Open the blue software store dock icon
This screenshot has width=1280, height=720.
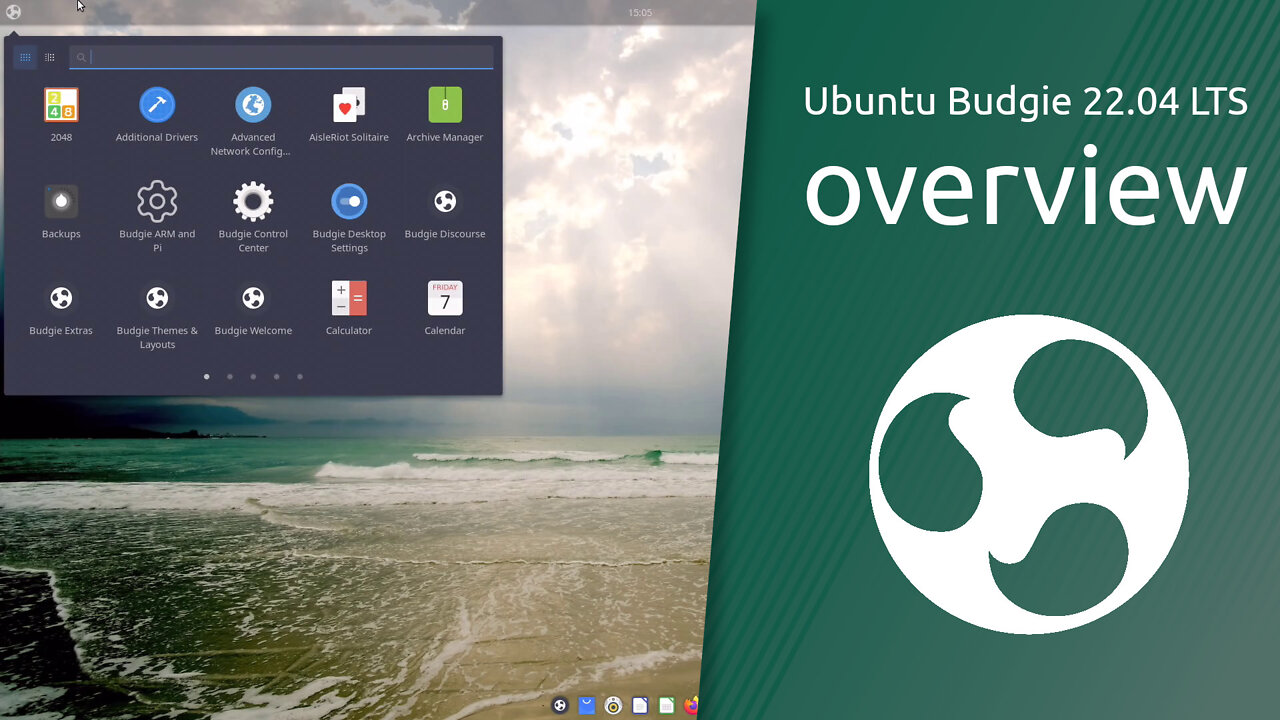click(x=587, y=706)
